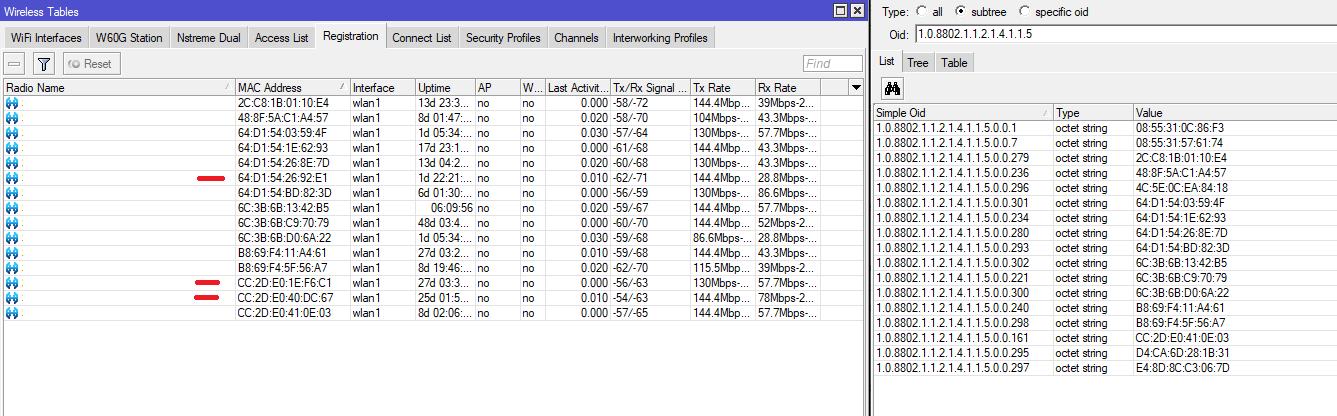This screenshot has height=416, width=1337.
Task: Sort by Interface column header
Action: (x=383, y=88)
